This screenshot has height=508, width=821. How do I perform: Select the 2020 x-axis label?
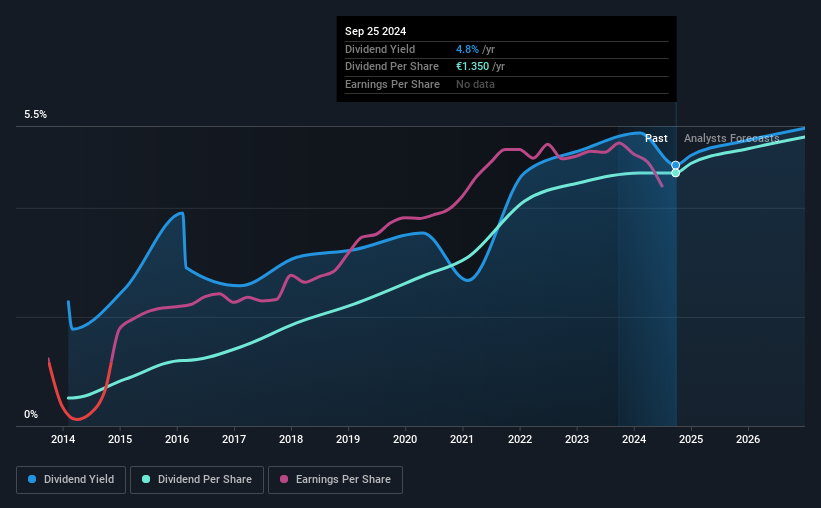pyautogui.click(x=405, y=439)
